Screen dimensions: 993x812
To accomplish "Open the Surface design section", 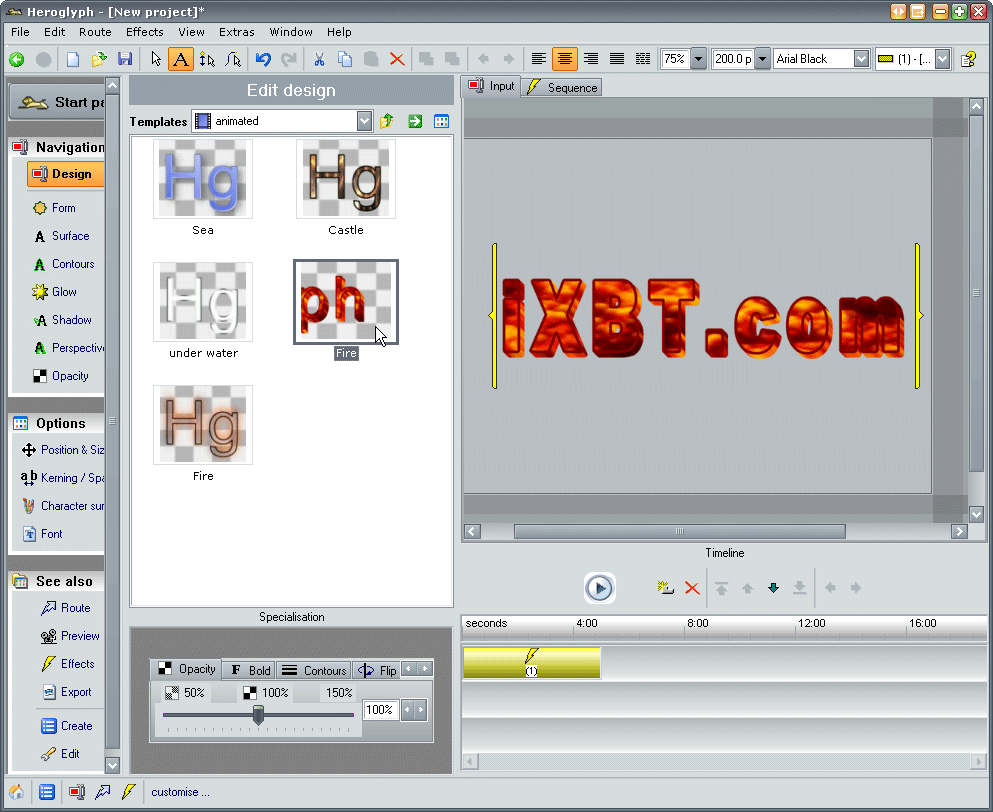I will coord(70,236).
